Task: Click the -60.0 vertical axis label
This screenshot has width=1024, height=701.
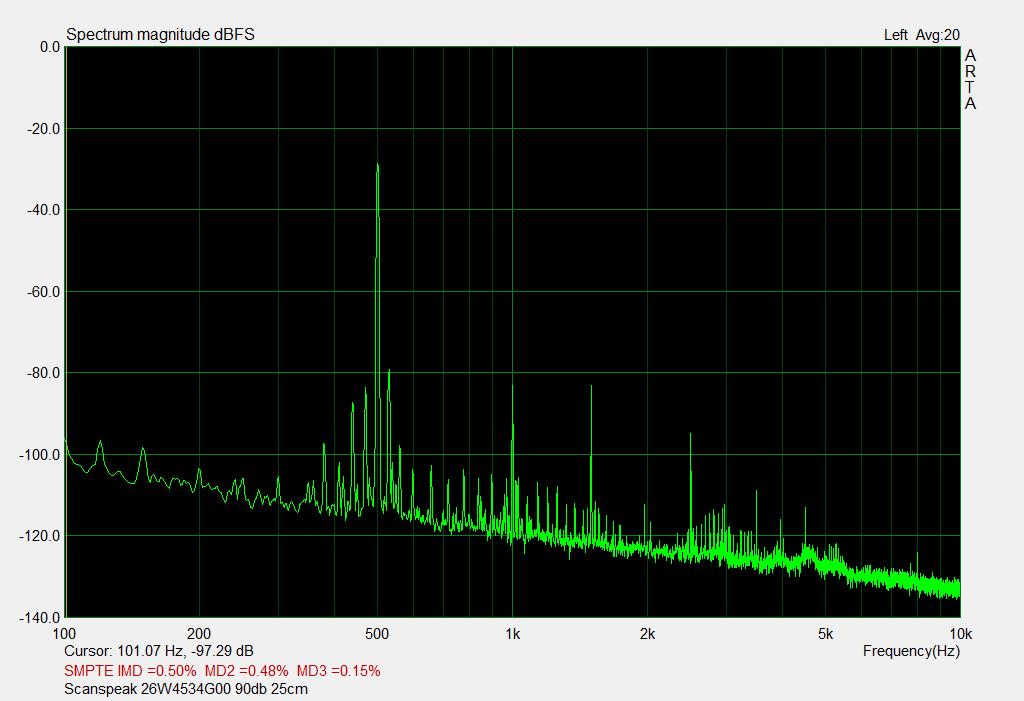Action: [43, 292]
